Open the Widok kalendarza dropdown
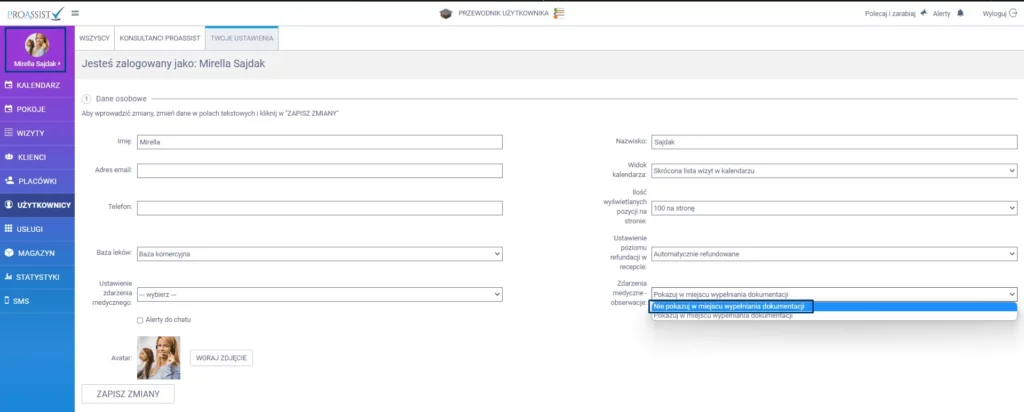The image size is (1024, 412). 833,171
